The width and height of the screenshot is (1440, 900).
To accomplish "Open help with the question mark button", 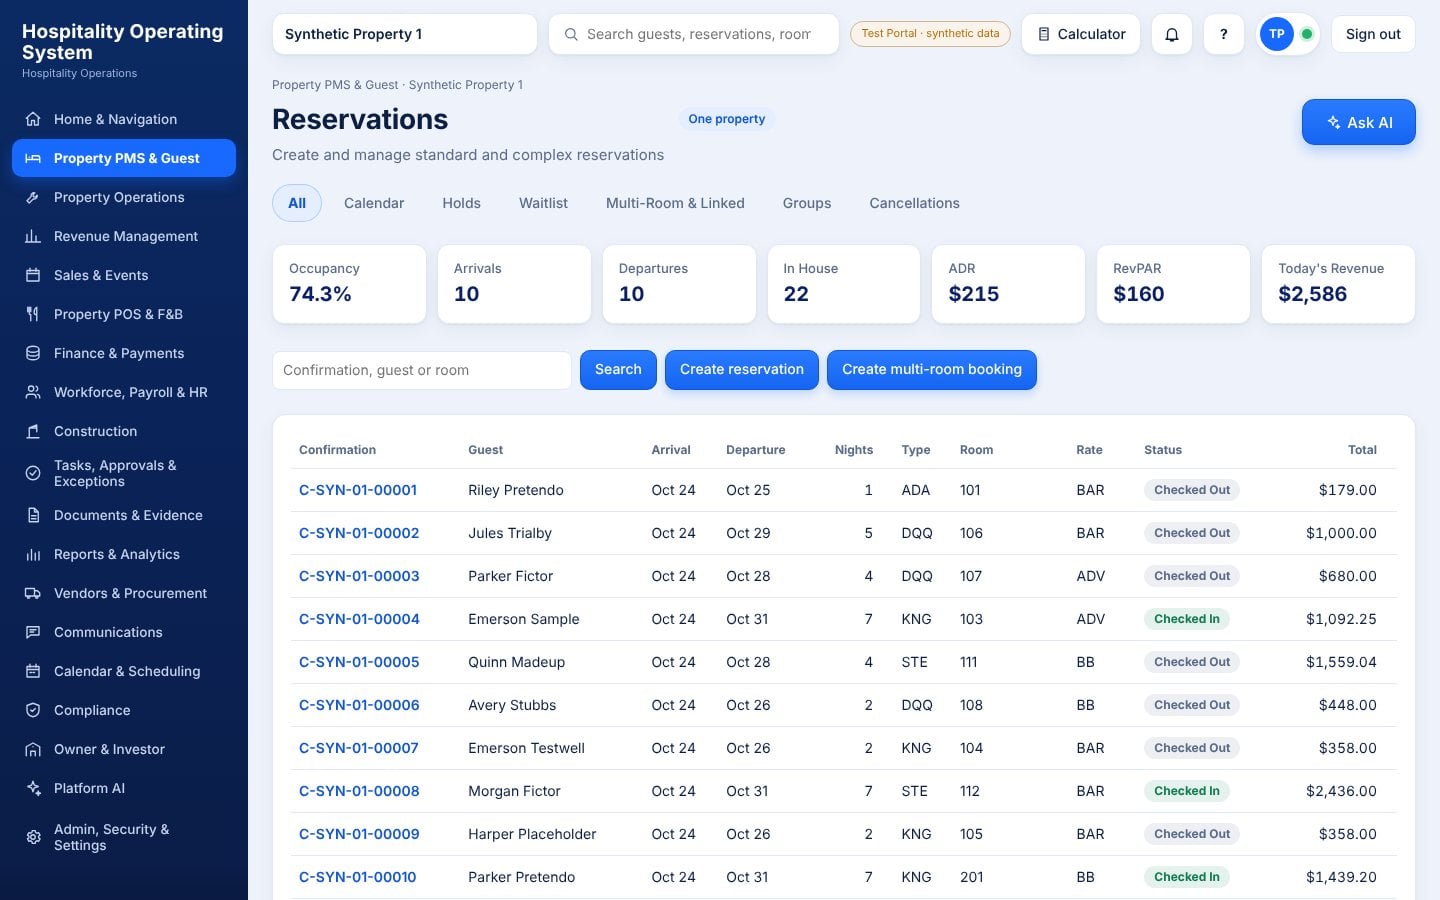I will point(1223,34).
